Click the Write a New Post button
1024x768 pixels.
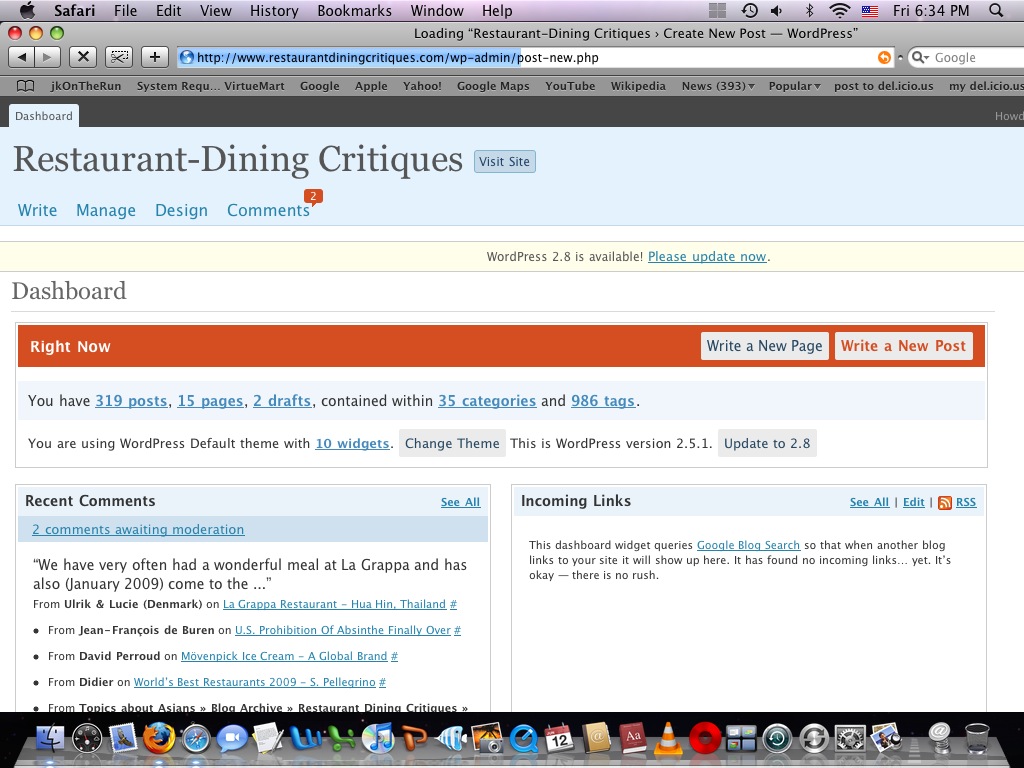(903, 346)
